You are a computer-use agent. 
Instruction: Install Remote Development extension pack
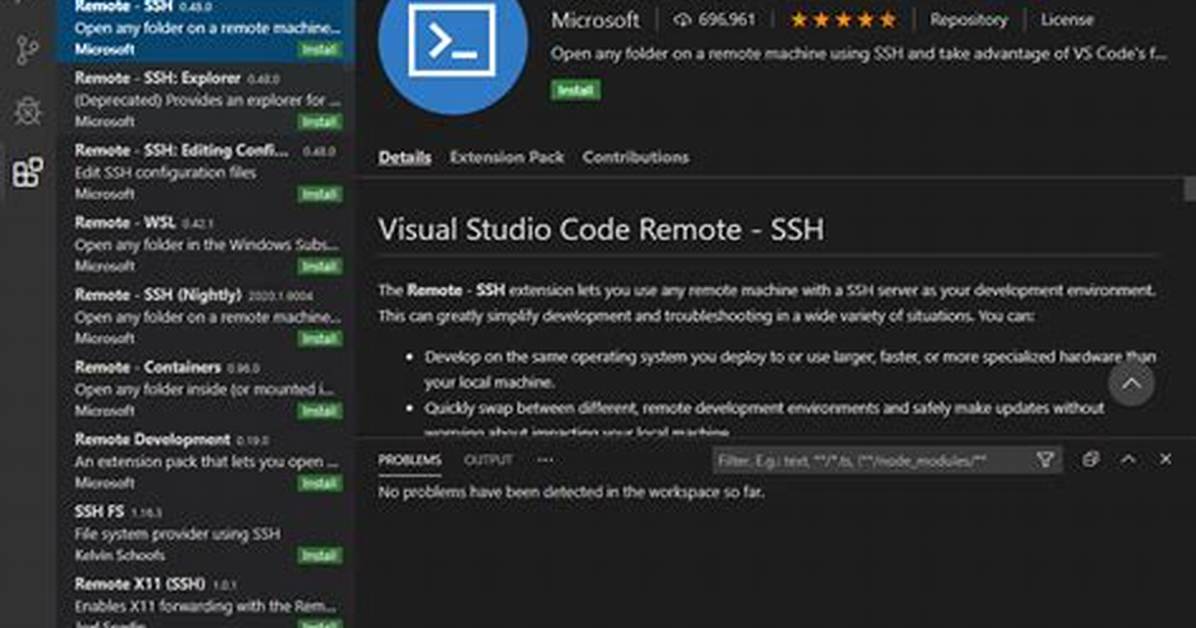(x=320, y=483)
